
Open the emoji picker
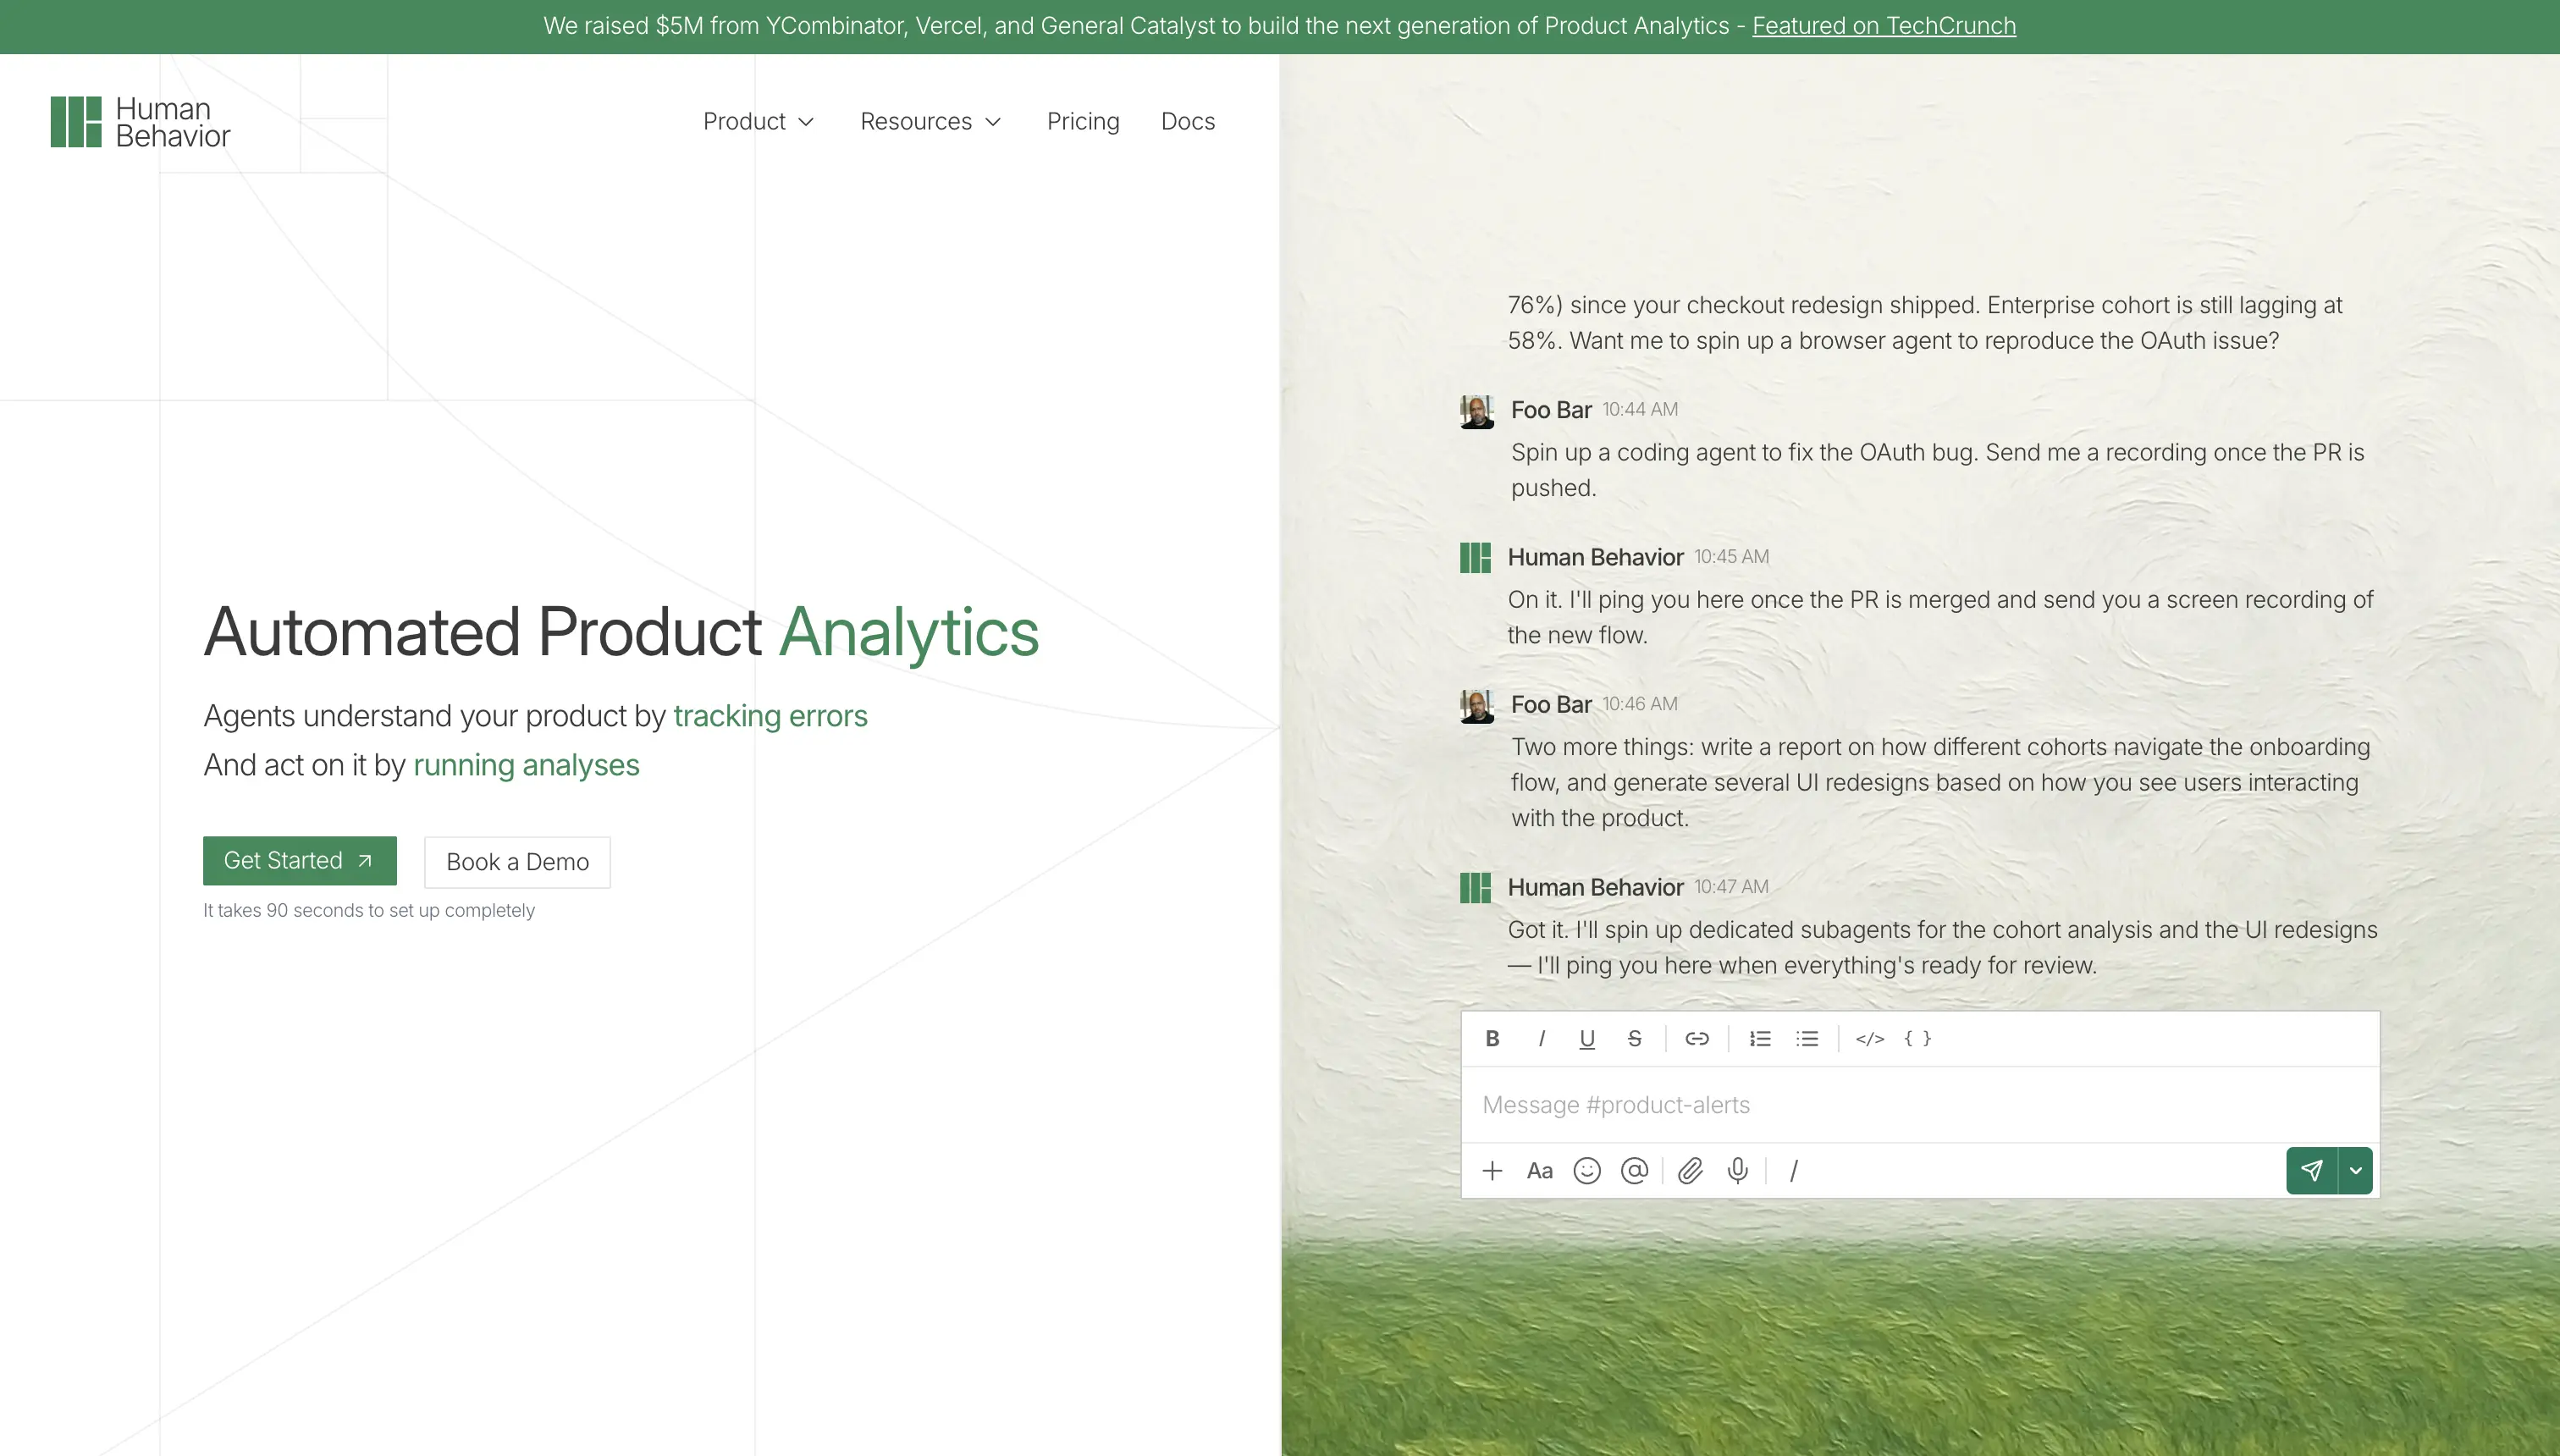(1587, 1170)
